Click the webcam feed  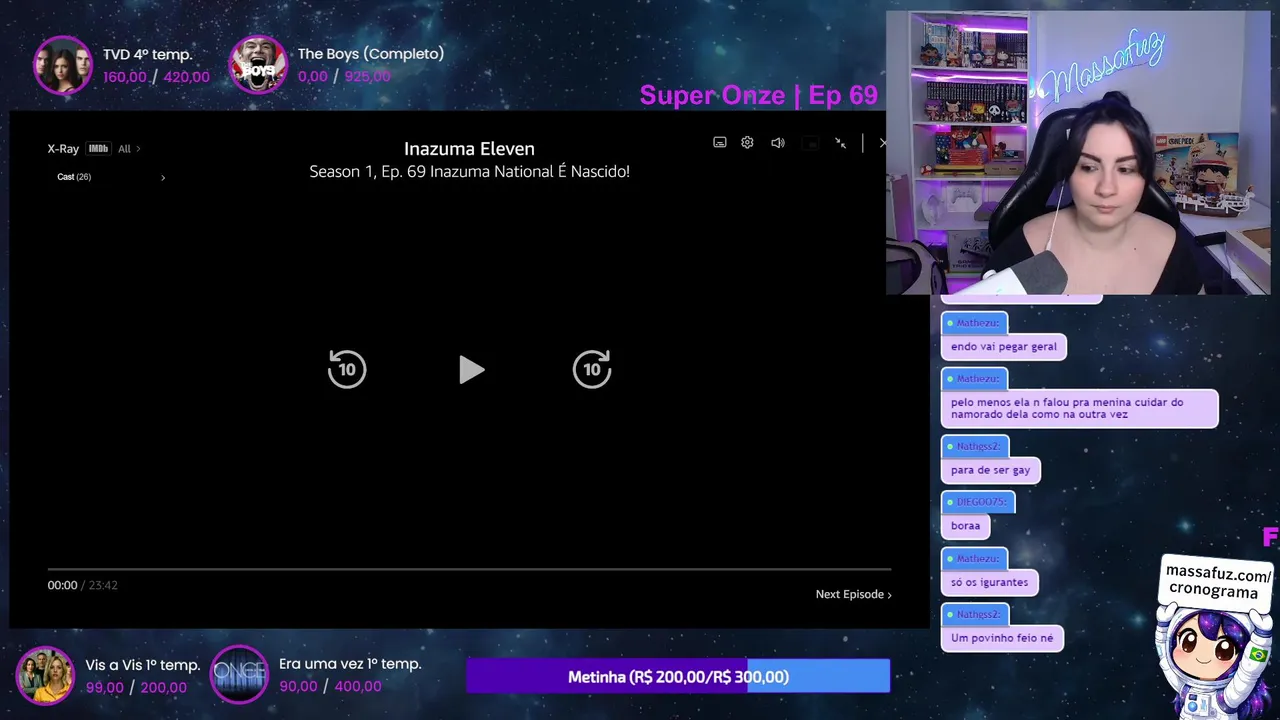[1078, 153]
